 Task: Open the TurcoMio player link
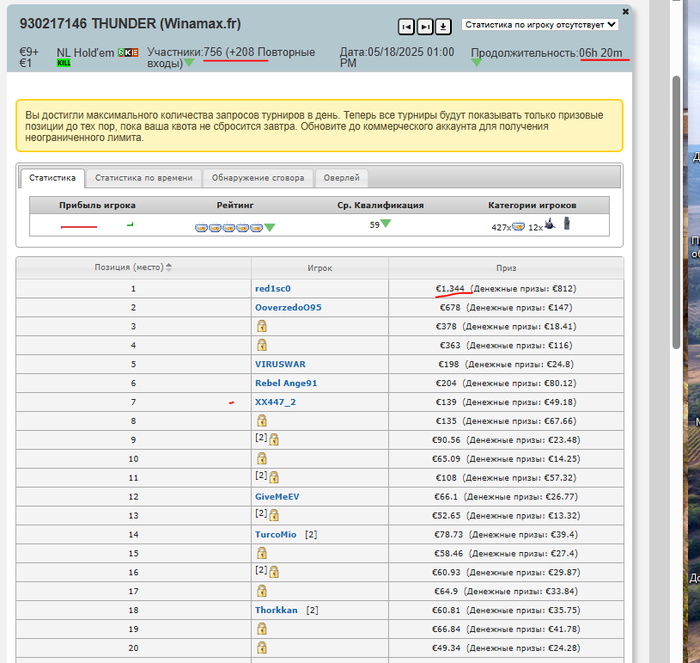(275, 534)
